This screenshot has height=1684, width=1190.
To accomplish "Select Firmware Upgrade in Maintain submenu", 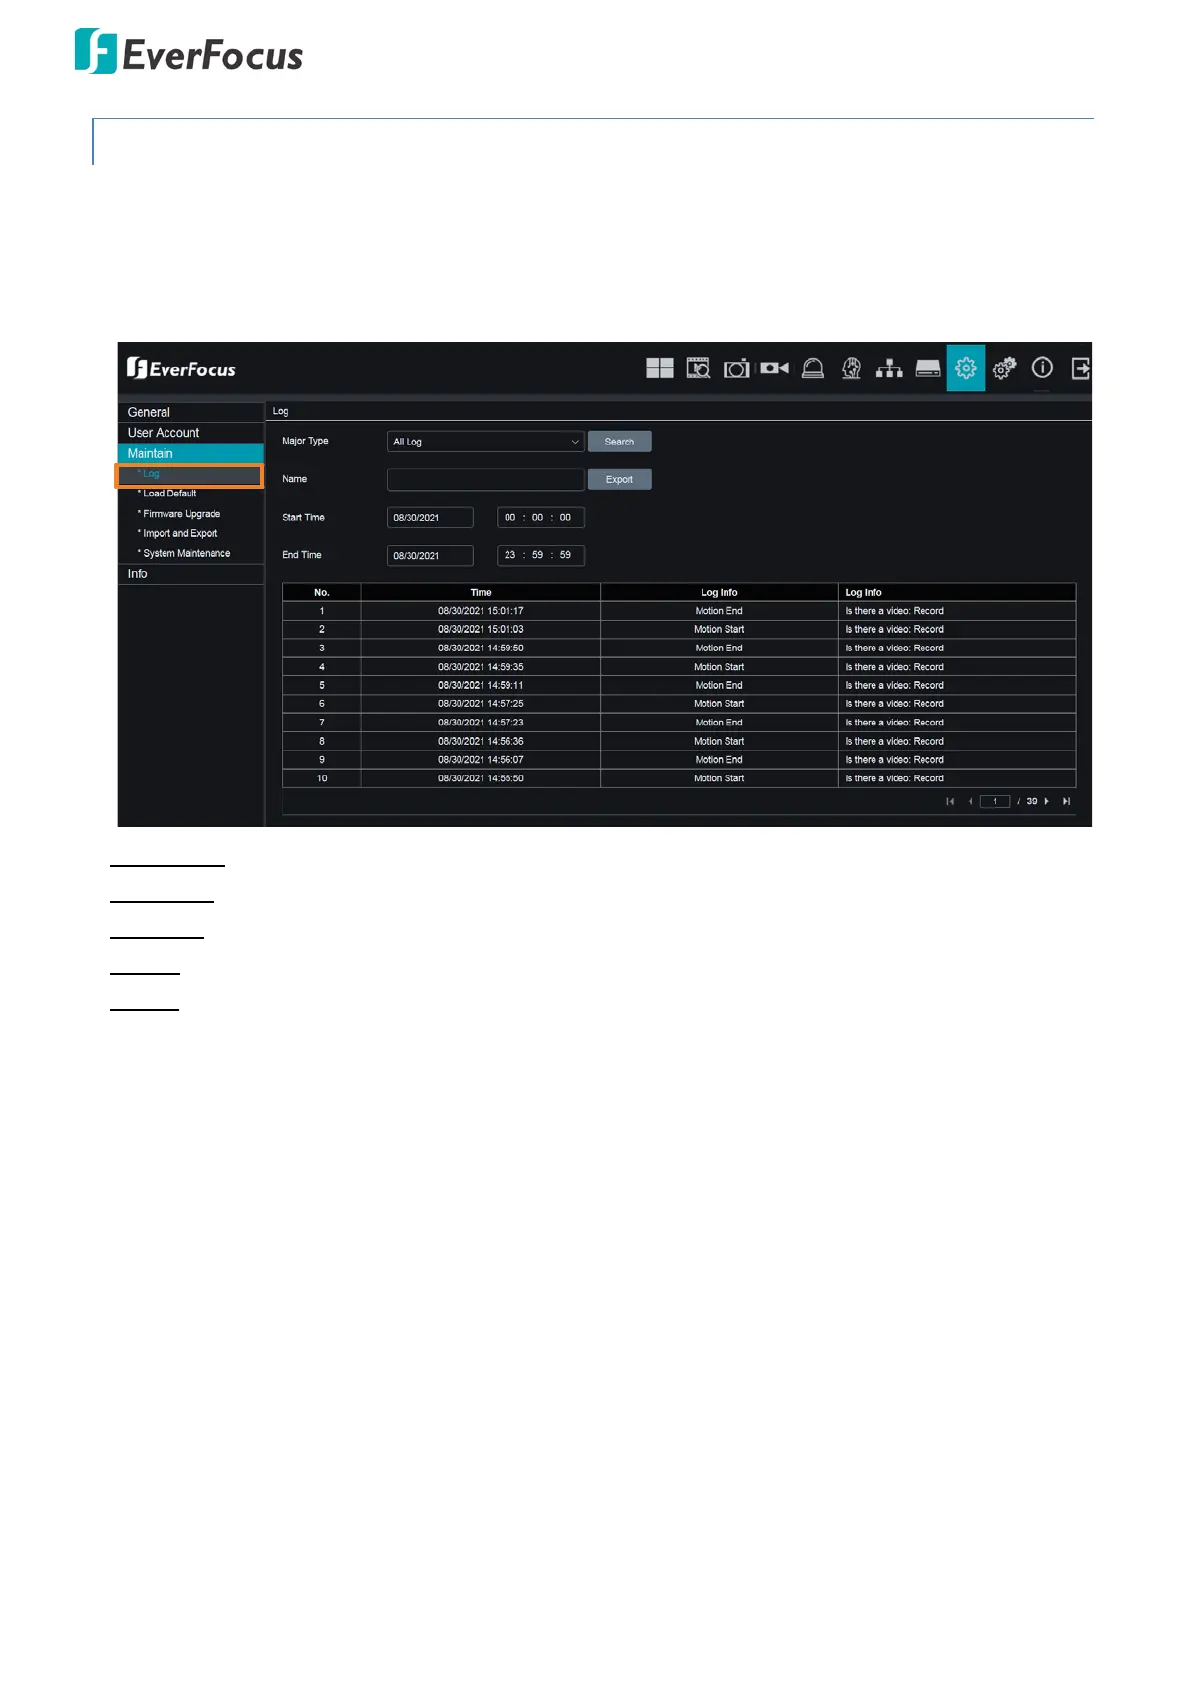I will click(181, 514).
